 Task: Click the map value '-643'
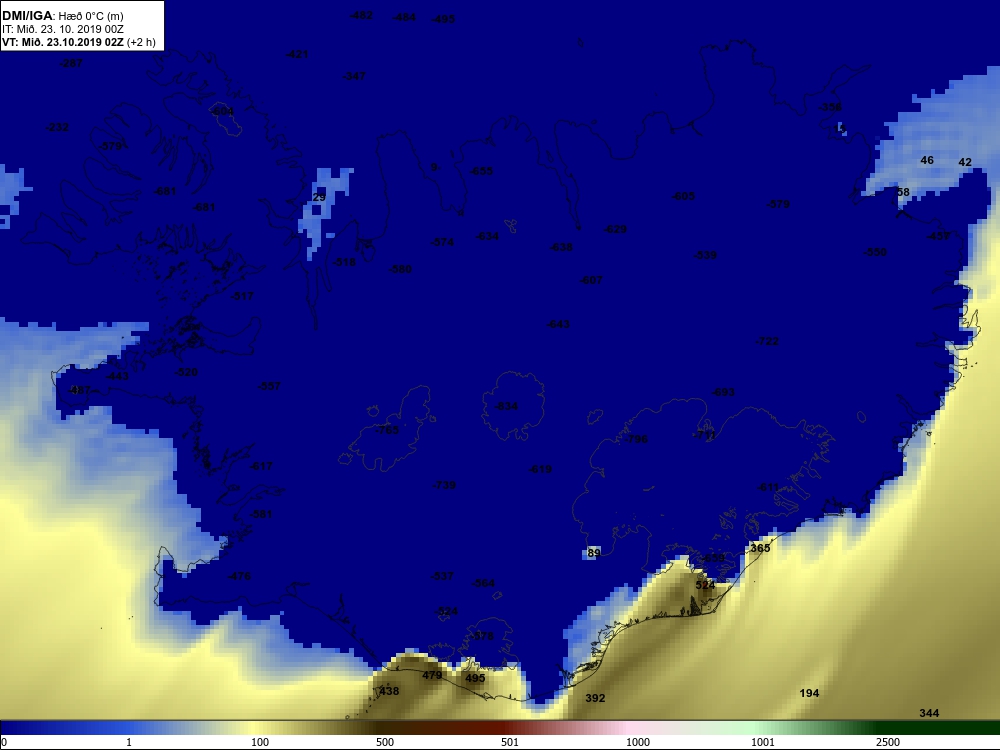coord(558,324)
